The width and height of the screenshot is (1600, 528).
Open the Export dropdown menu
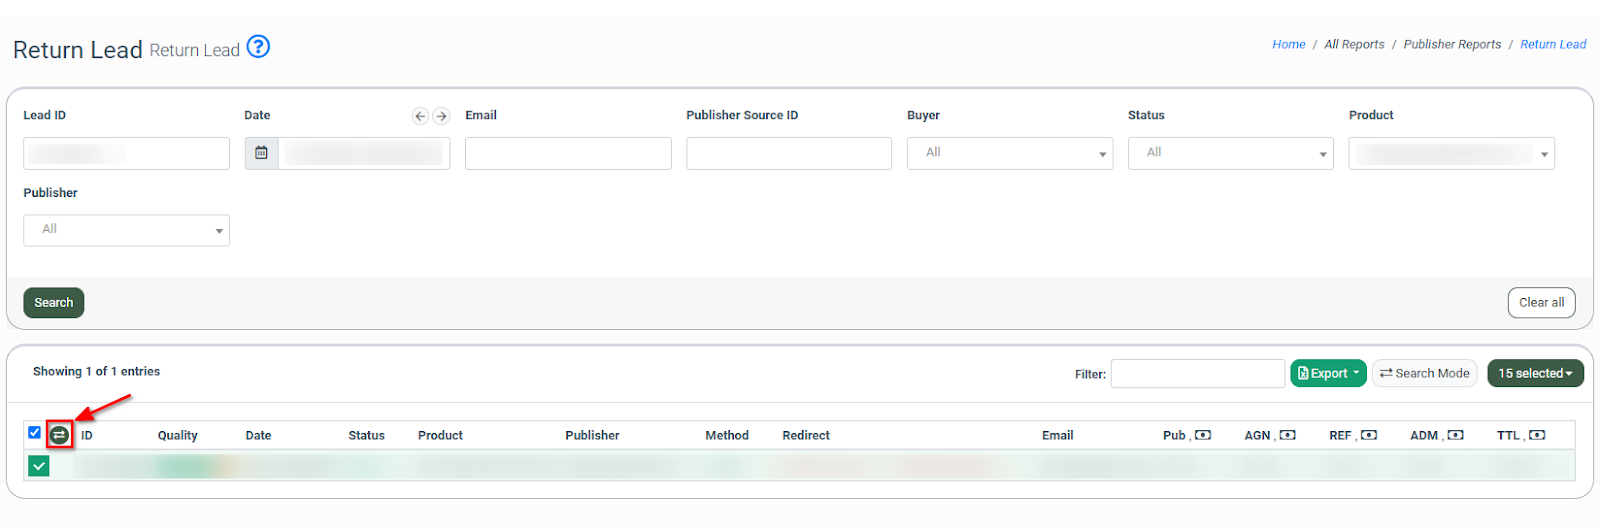click(1328, 373)
